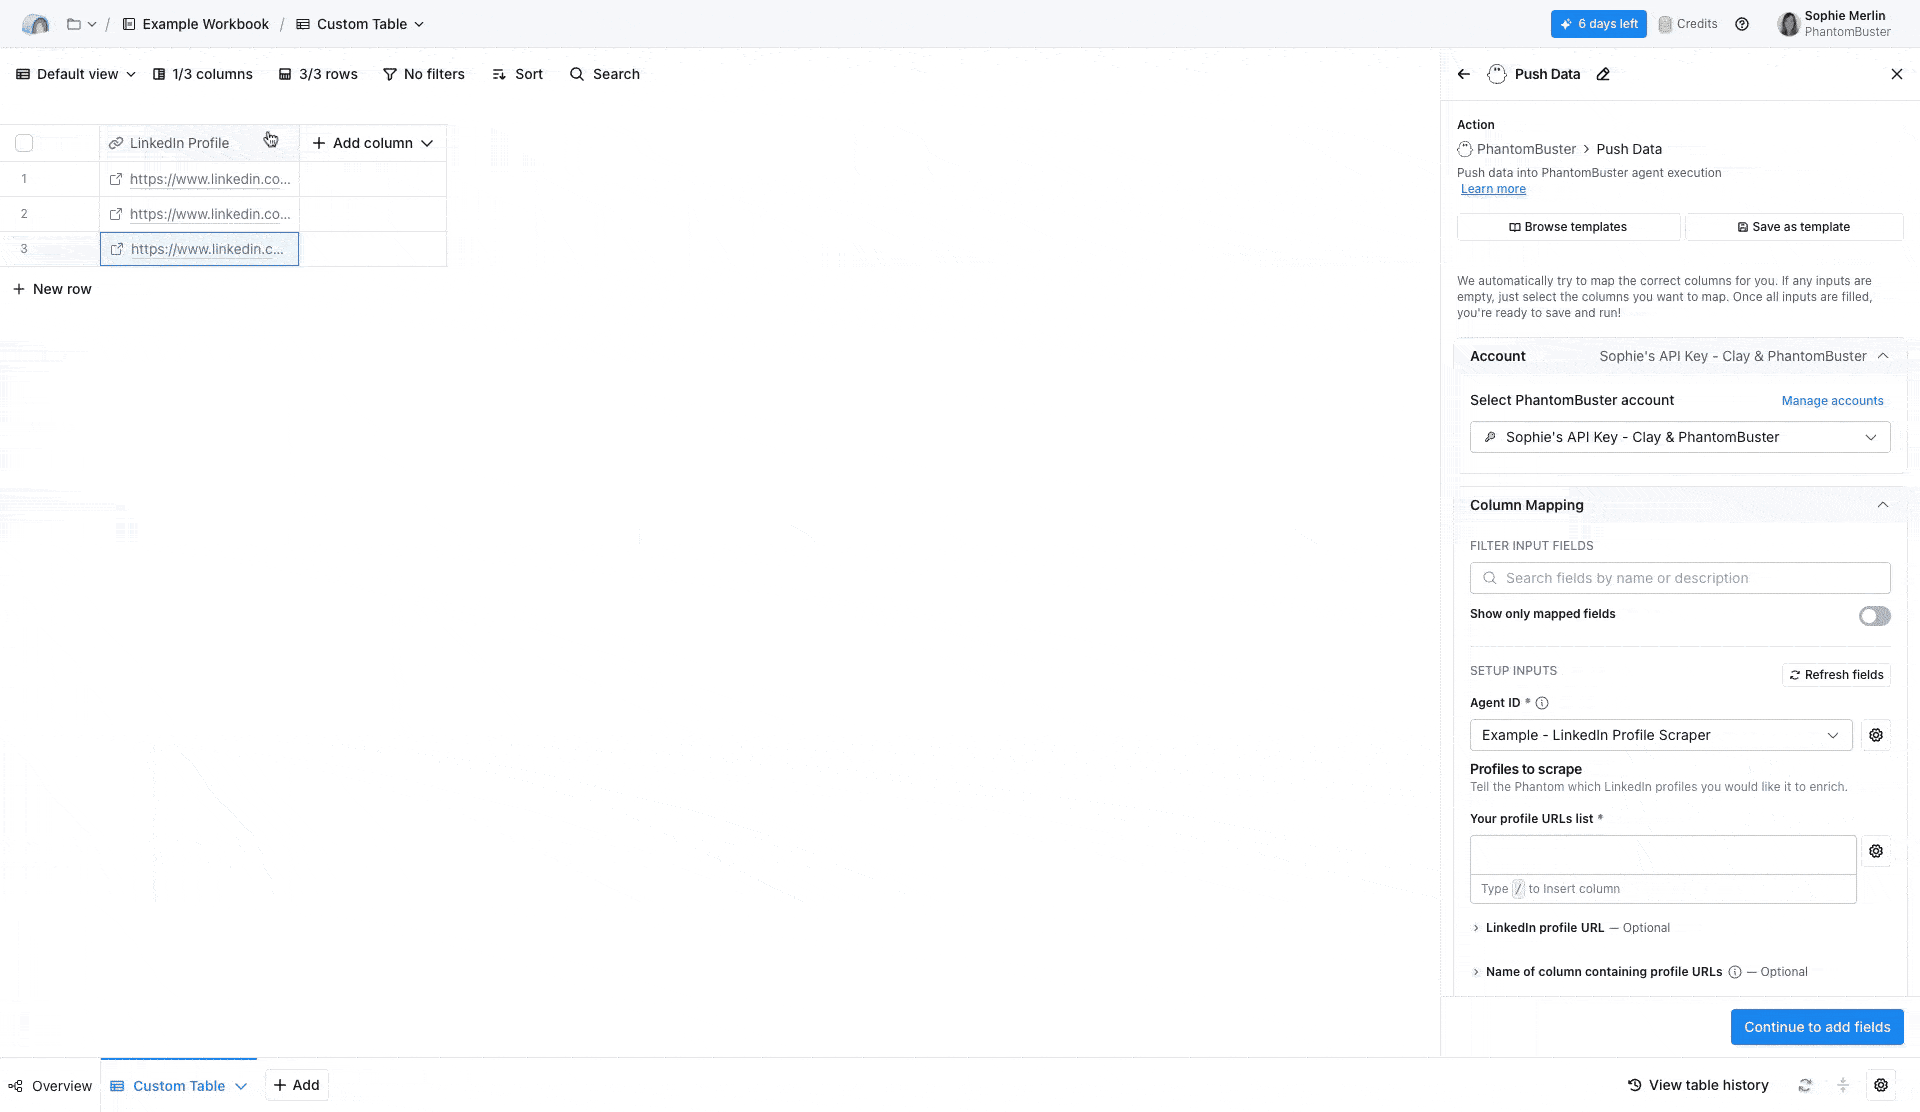Open Example Workbook breadcrumb
1920x1112 pixels.
point(196,24)
